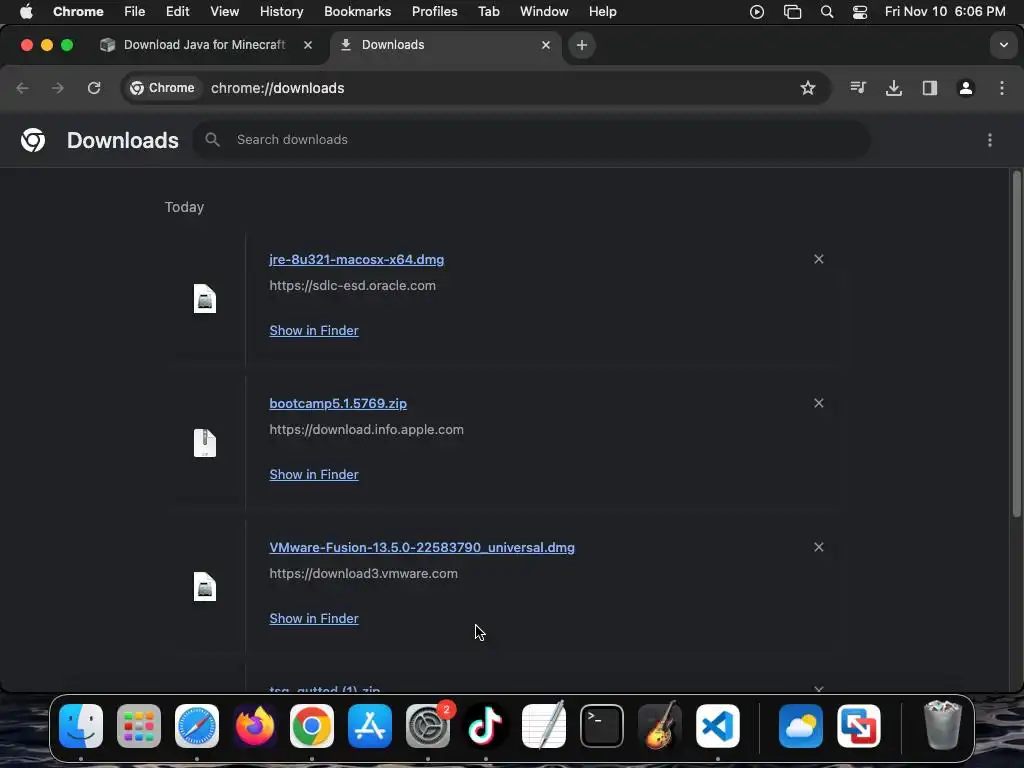Screen dimensions: 1024x768
Task: Show jre-8u321 dmg in Finder
Action: 313,330
